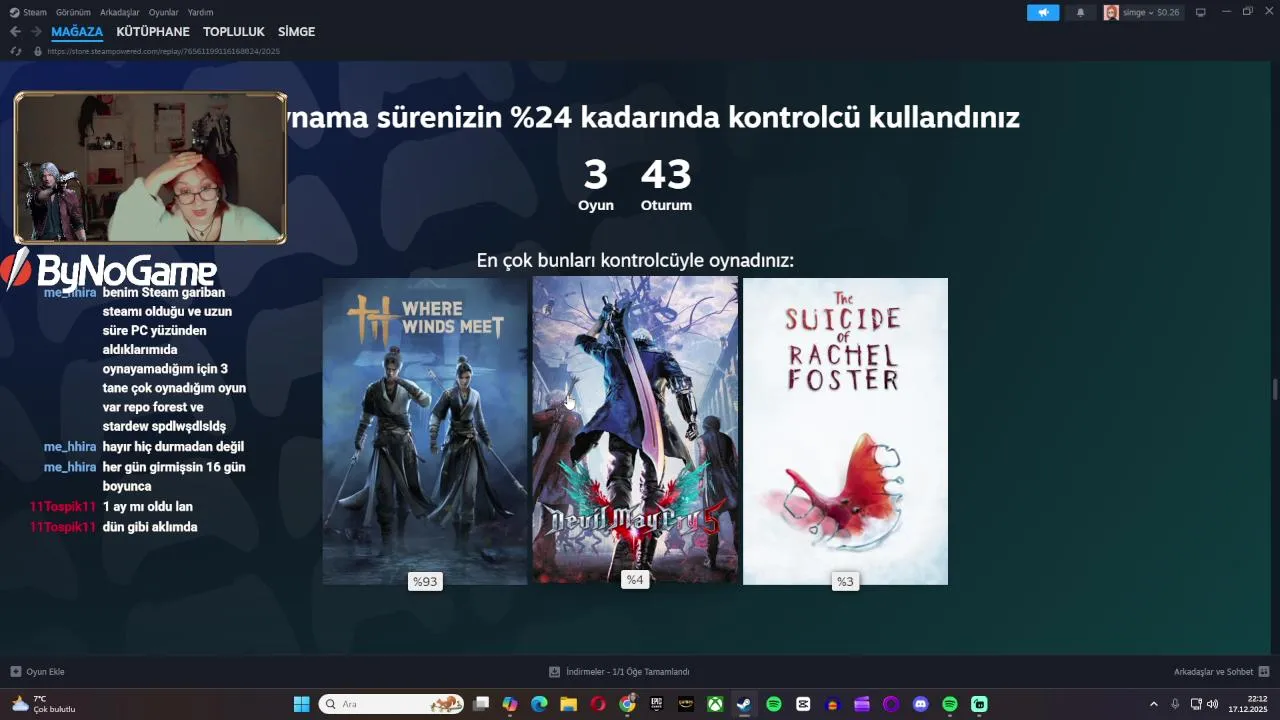Open the clock showing 22:12
Image resolution: width=1280 pixels, height=720 pixels.
pos(1248,704)
